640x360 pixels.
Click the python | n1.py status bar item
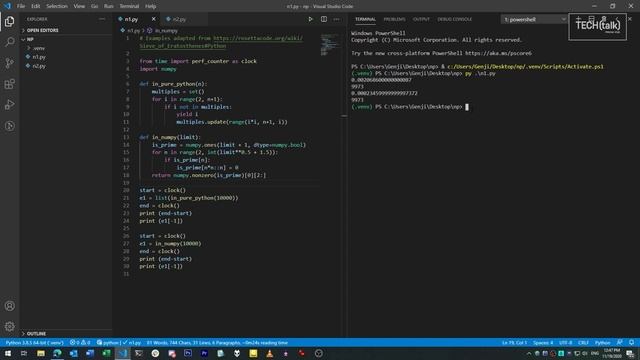tap(119, 342)
